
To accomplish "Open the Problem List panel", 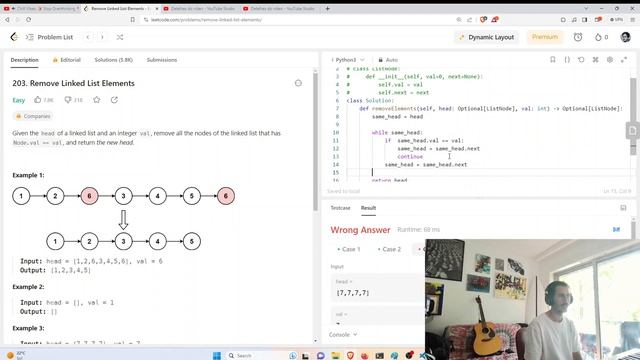I will [50, 37].
